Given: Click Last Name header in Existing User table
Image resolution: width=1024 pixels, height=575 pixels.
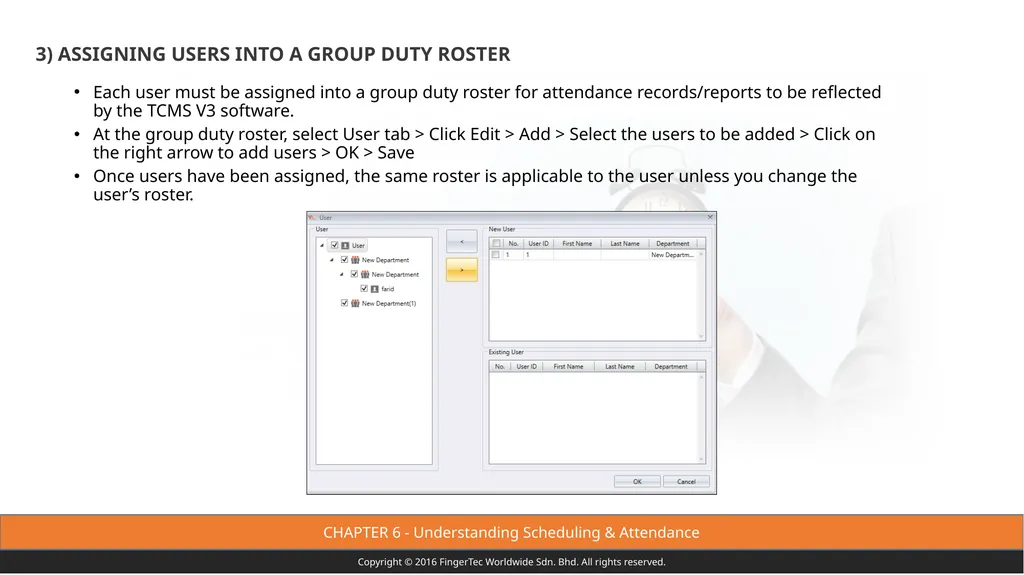Looking at the screenshot, I should (x=619, y=367).
